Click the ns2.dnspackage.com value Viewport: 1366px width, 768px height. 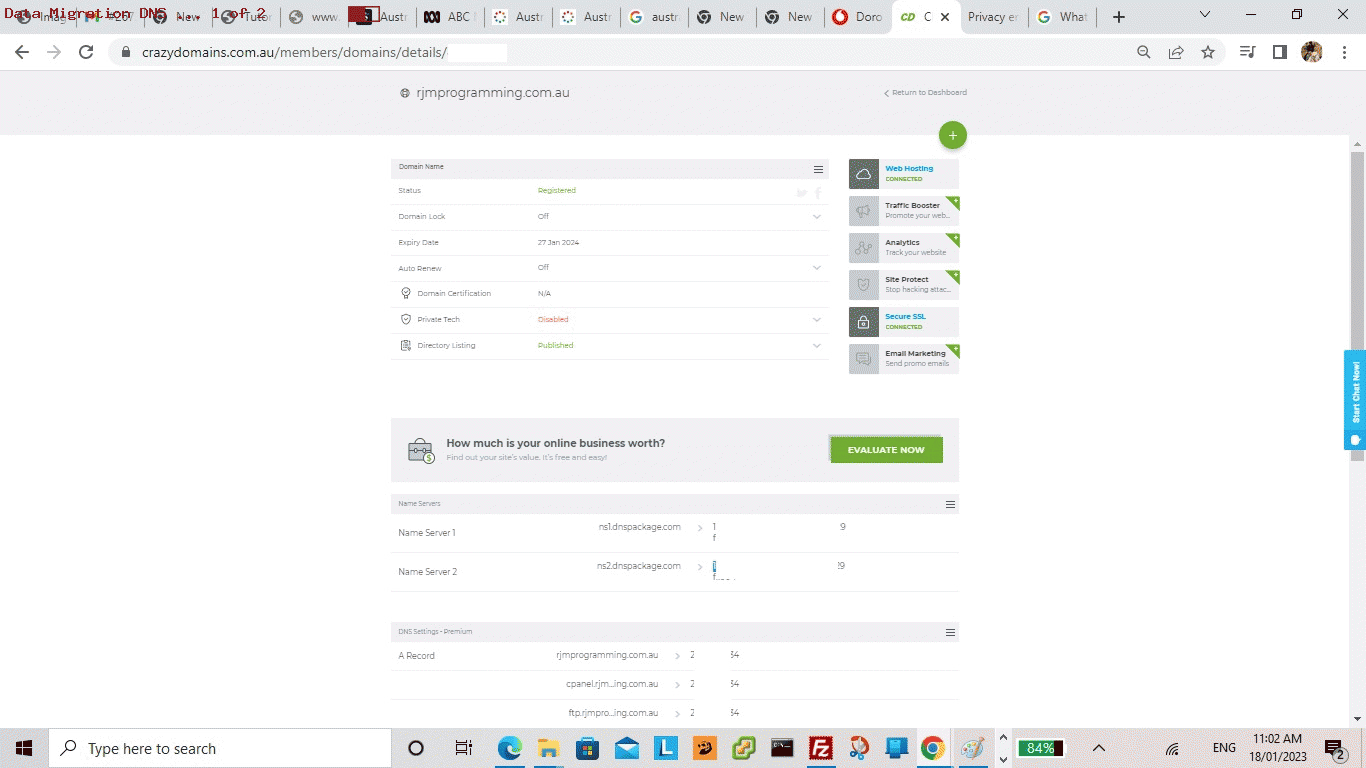[639, 566]
